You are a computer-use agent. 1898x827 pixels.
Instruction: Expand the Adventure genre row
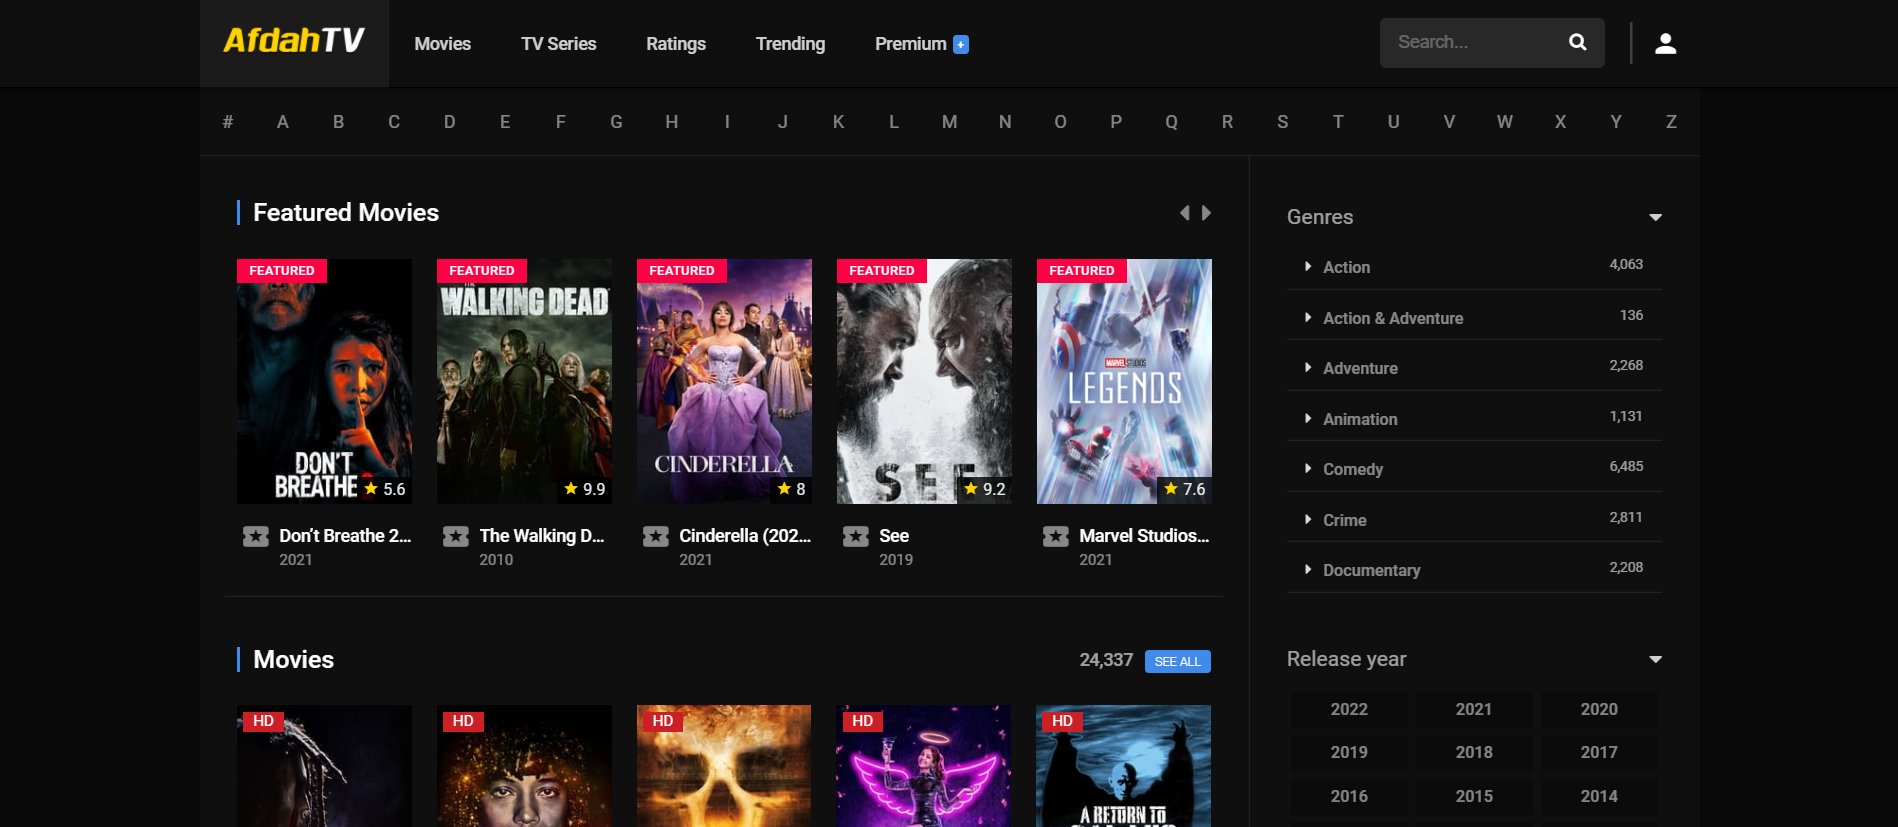(x=1474, y=368)
